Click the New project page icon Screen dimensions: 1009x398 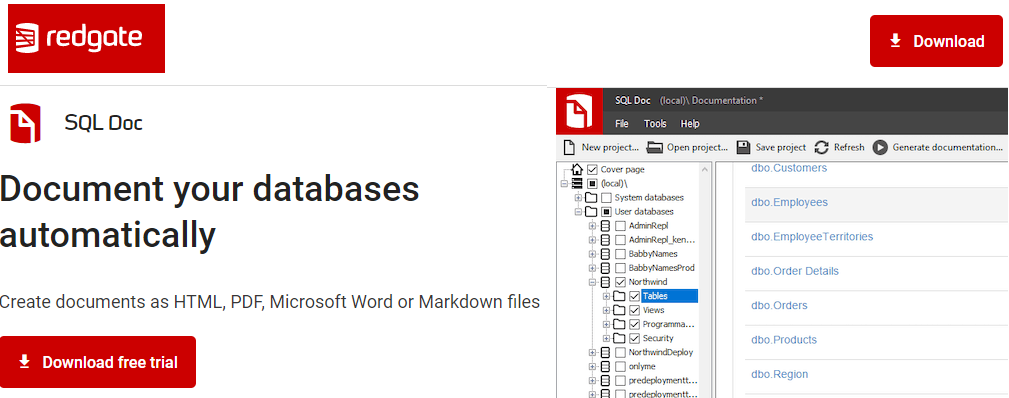[569, 147]
